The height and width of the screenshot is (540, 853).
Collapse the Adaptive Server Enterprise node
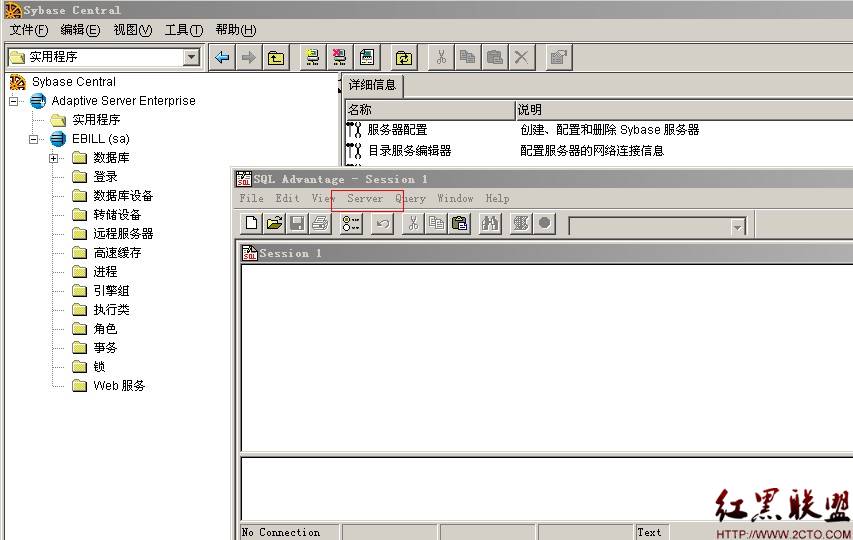[14, 101]
